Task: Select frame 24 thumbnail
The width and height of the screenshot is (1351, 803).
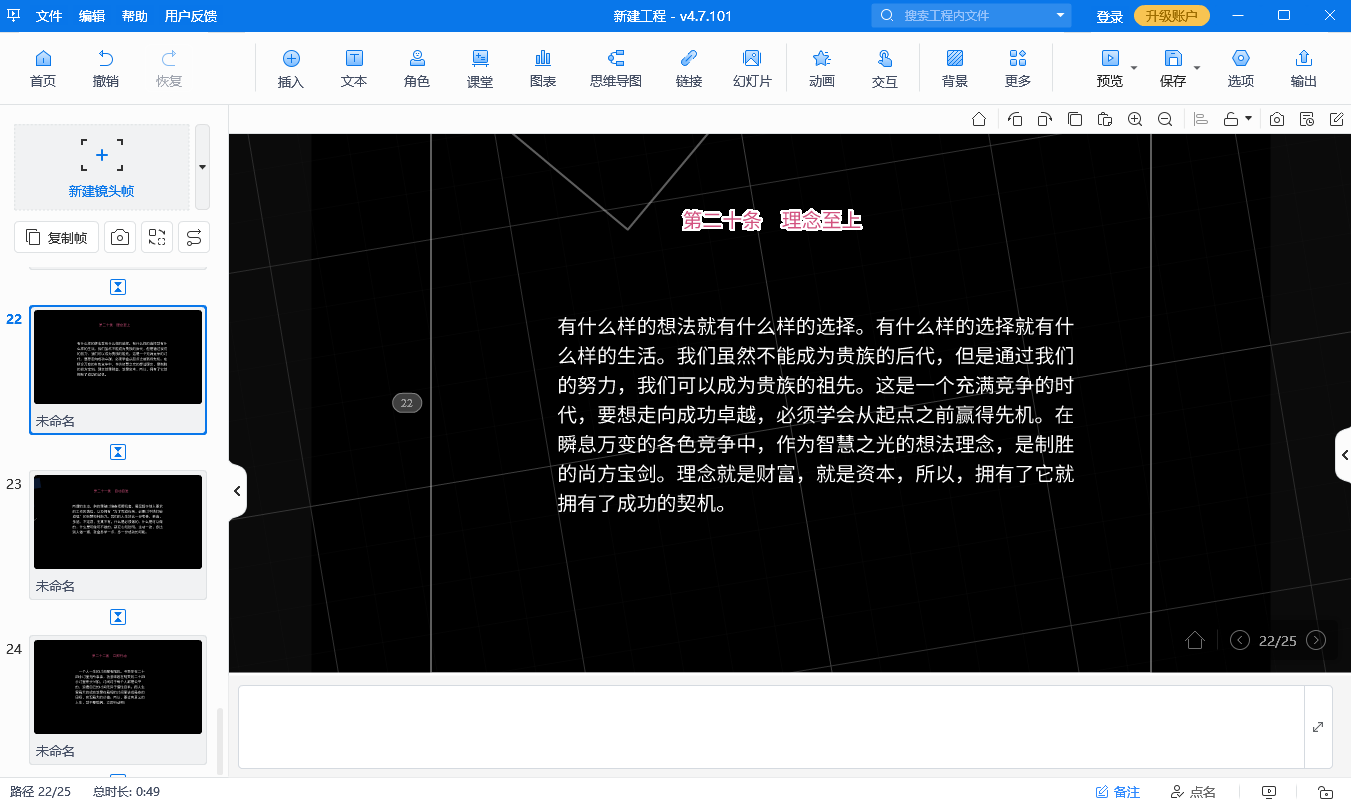Action: (118, 687)
